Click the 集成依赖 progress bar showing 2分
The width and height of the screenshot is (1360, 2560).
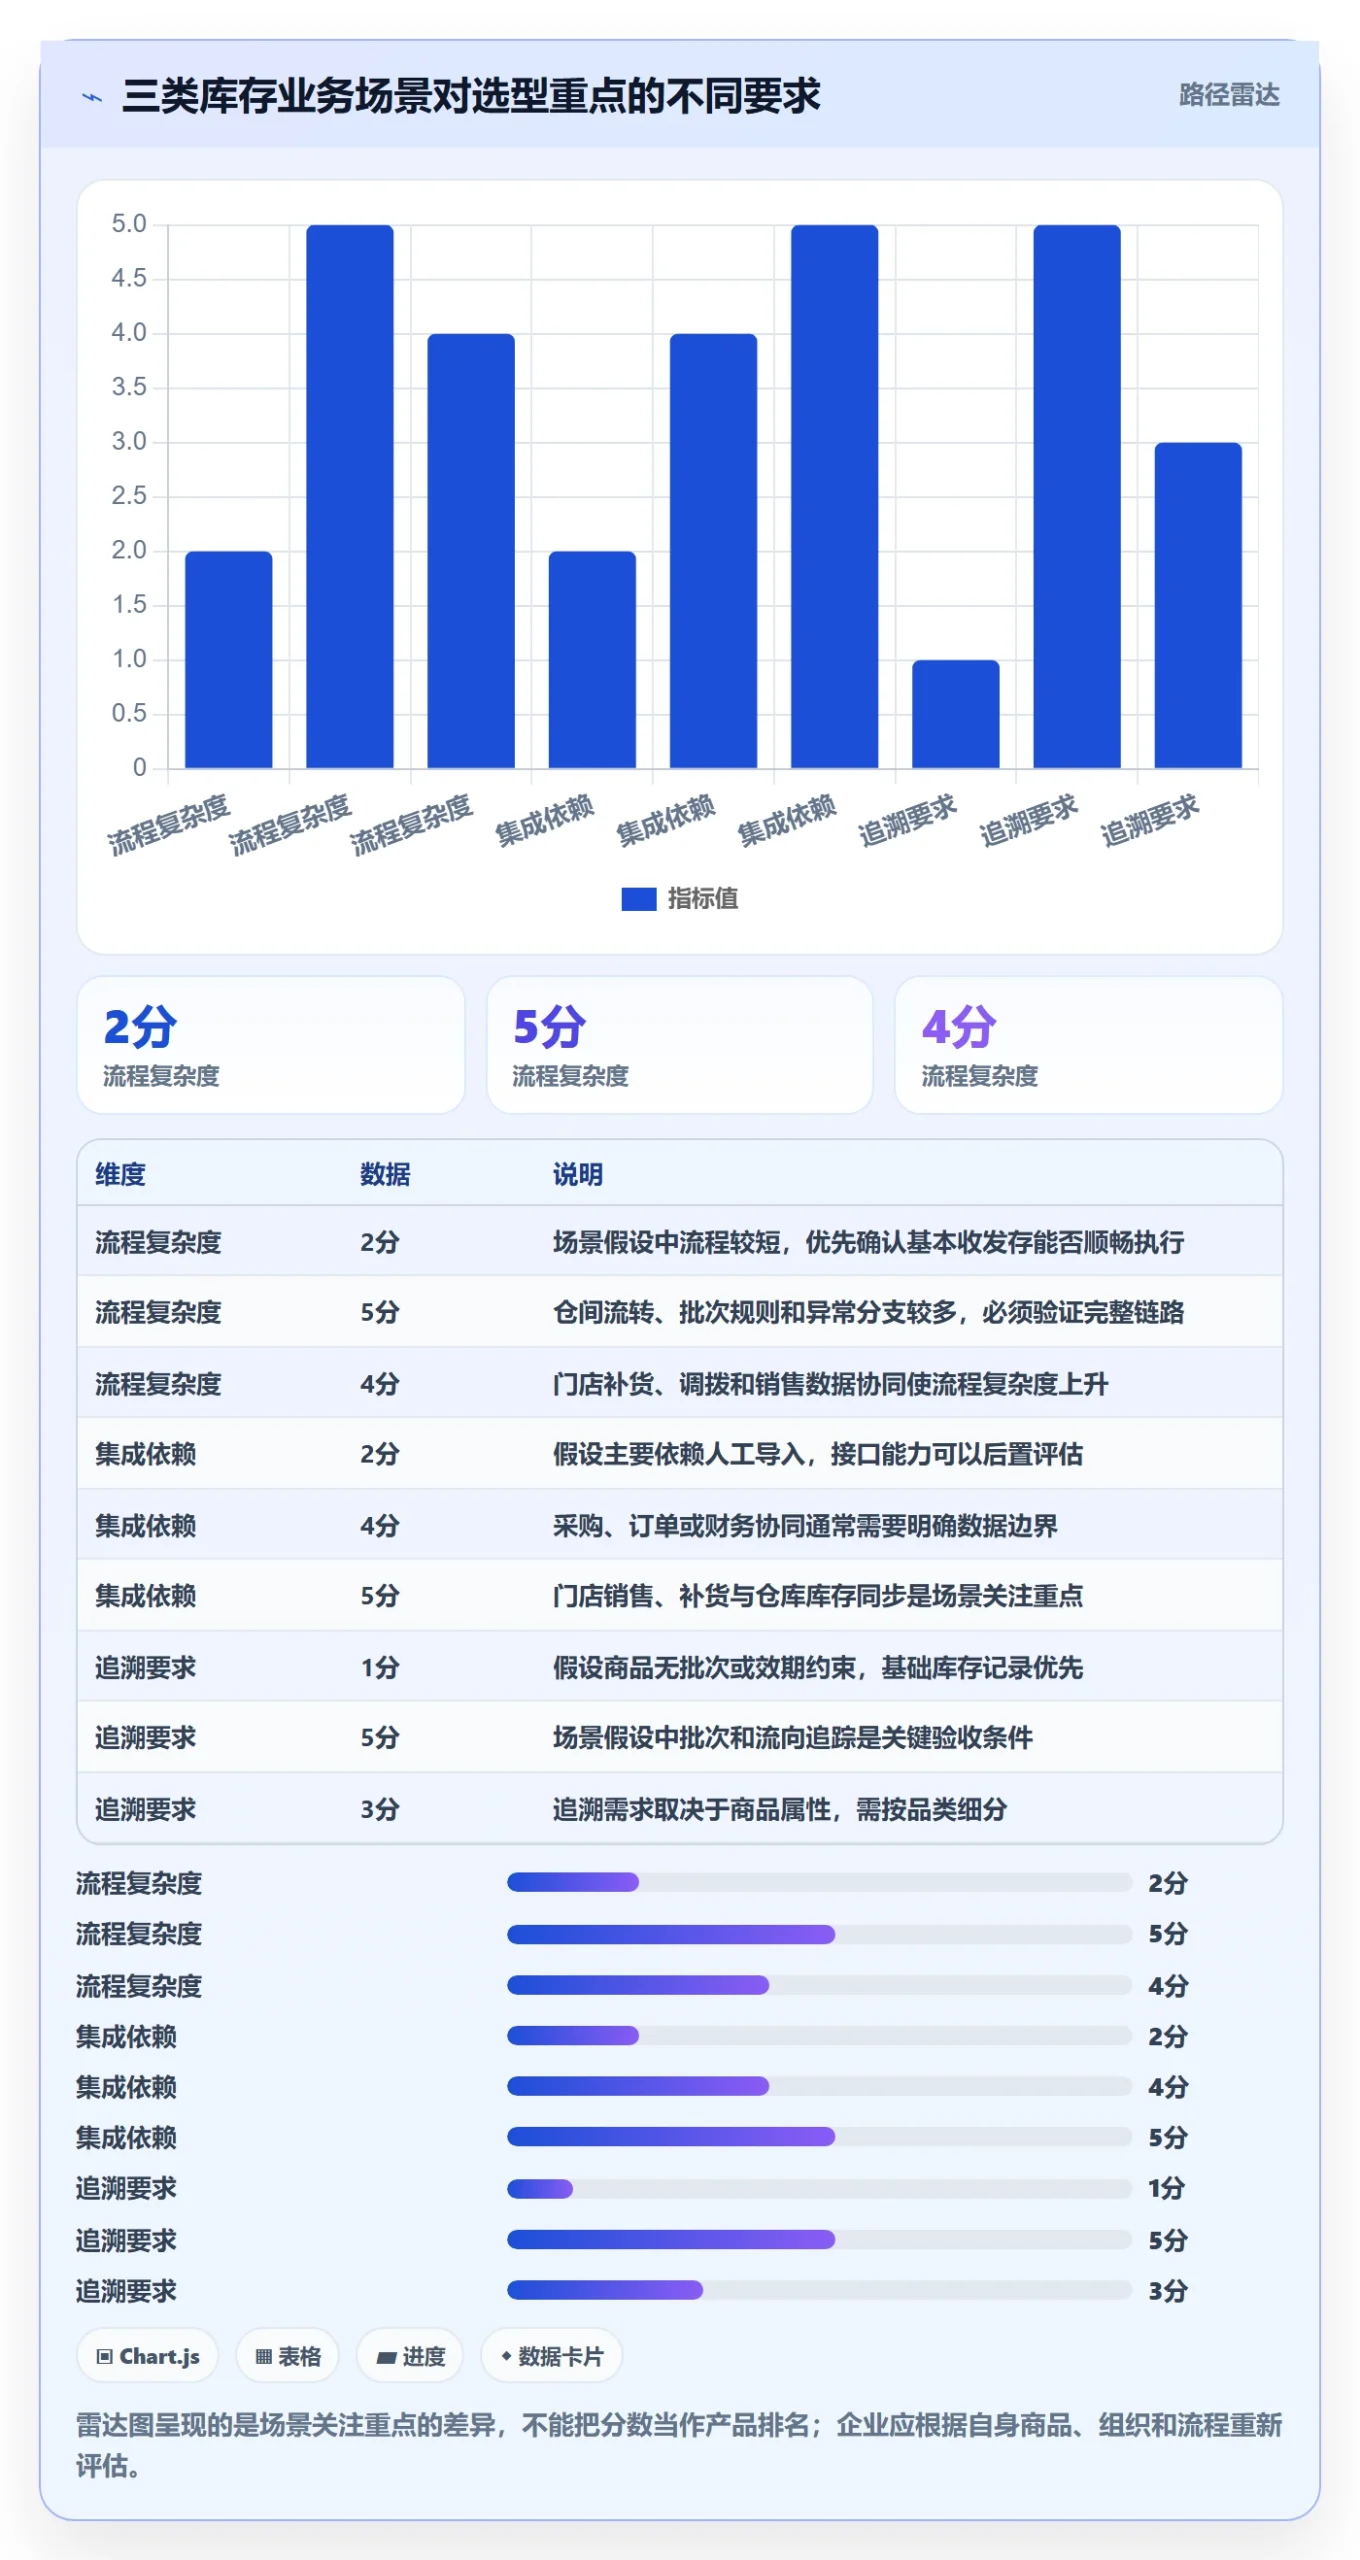click(x=819, y=2036)
